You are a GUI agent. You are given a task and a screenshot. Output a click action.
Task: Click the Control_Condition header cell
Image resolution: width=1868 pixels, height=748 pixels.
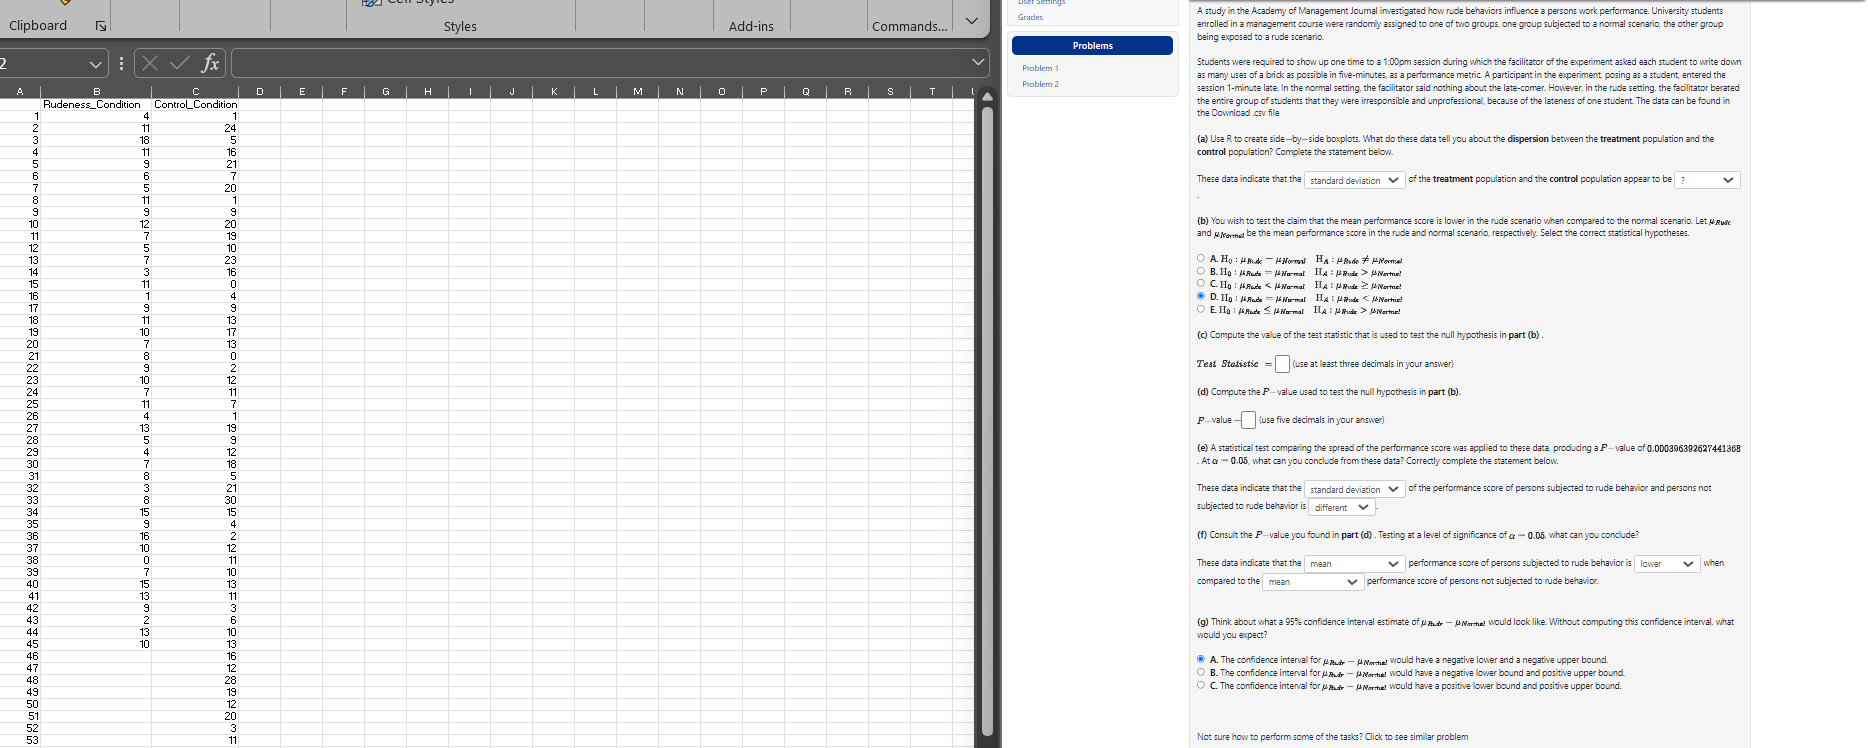coord(195,104)
